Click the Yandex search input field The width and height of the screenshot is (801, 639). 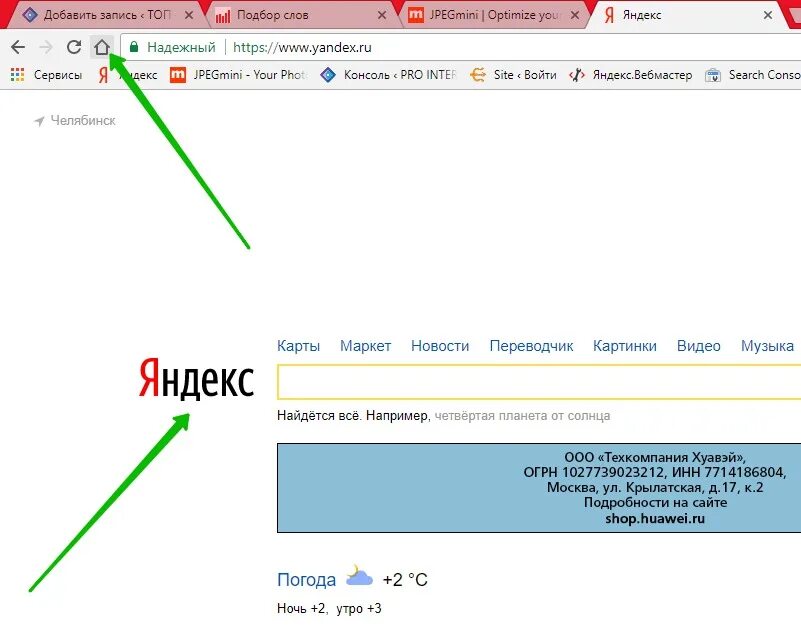[x=539, y=382]
